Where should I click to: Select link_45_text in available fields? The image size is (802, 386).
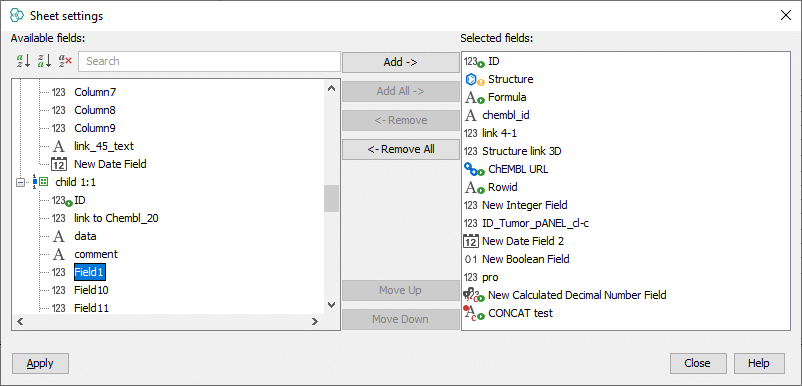[x=104, y=146]
